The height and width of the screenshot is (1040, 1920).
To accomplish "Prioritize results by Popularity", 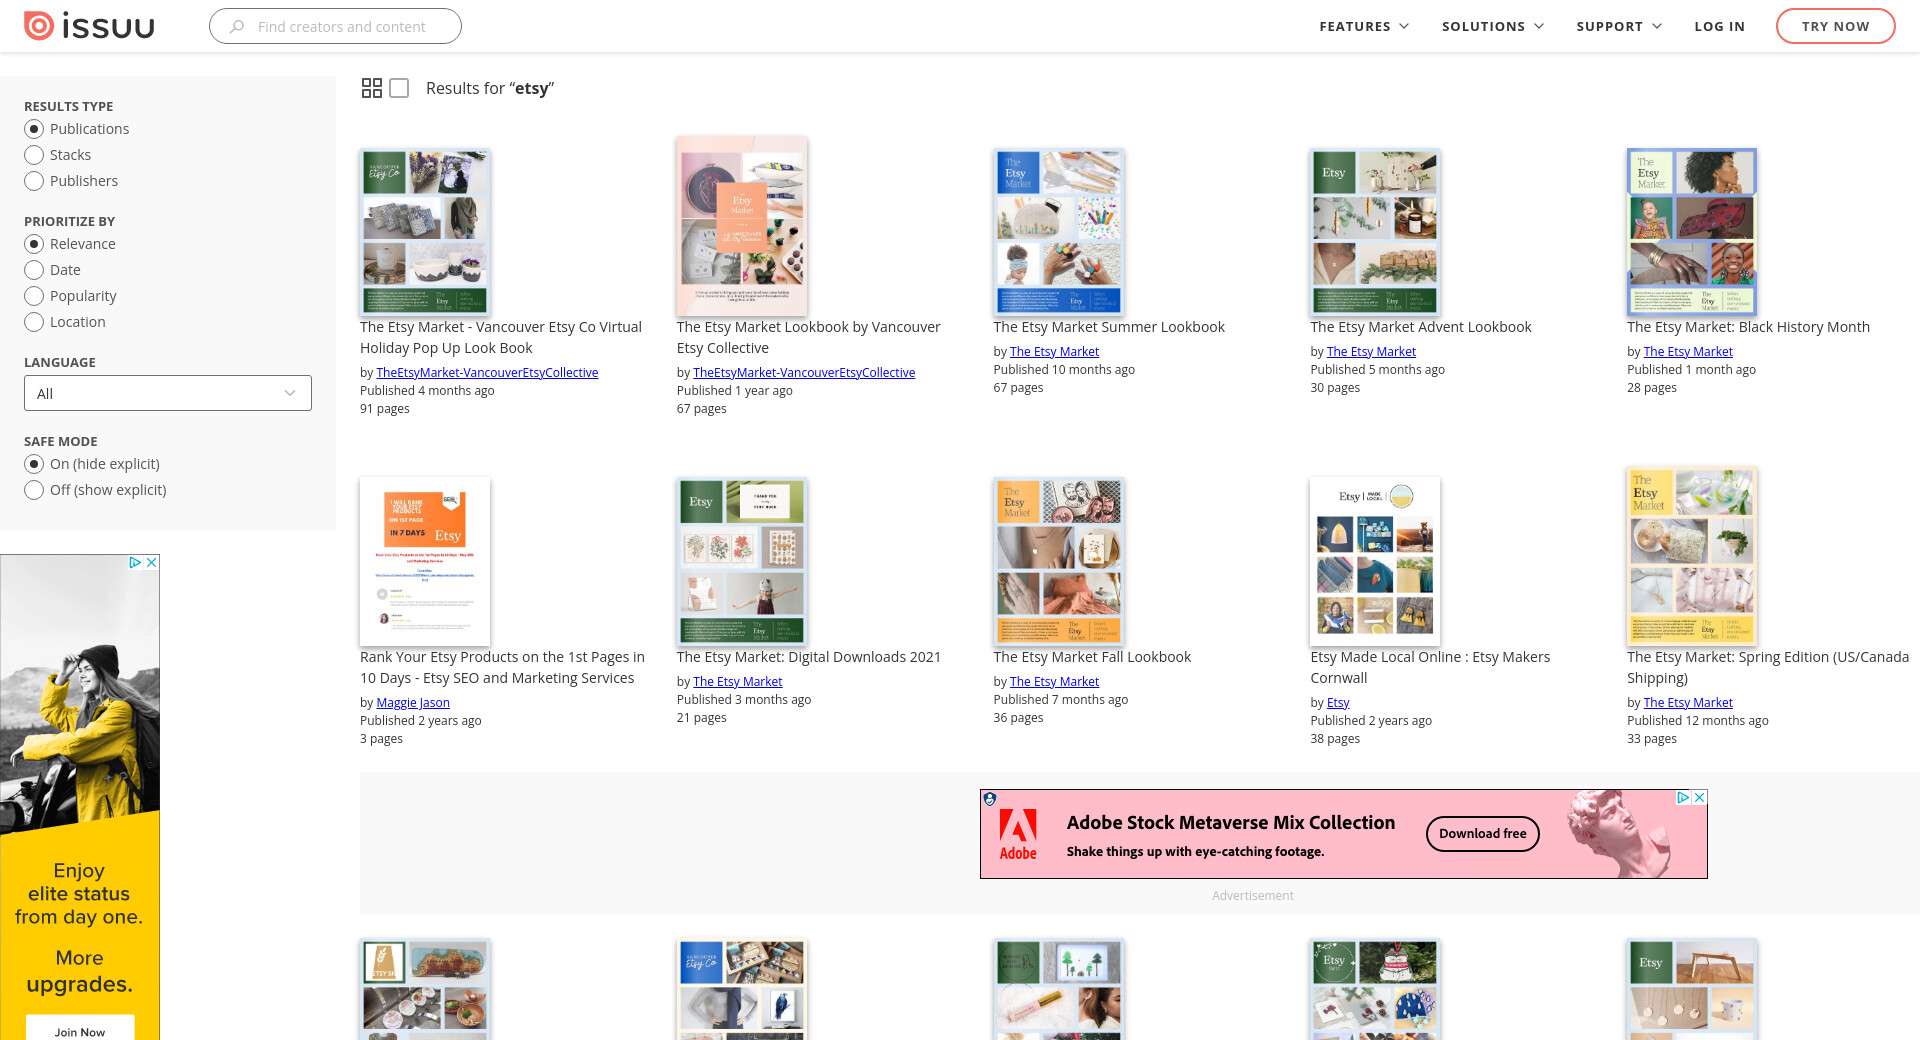I will coord(34,296).
